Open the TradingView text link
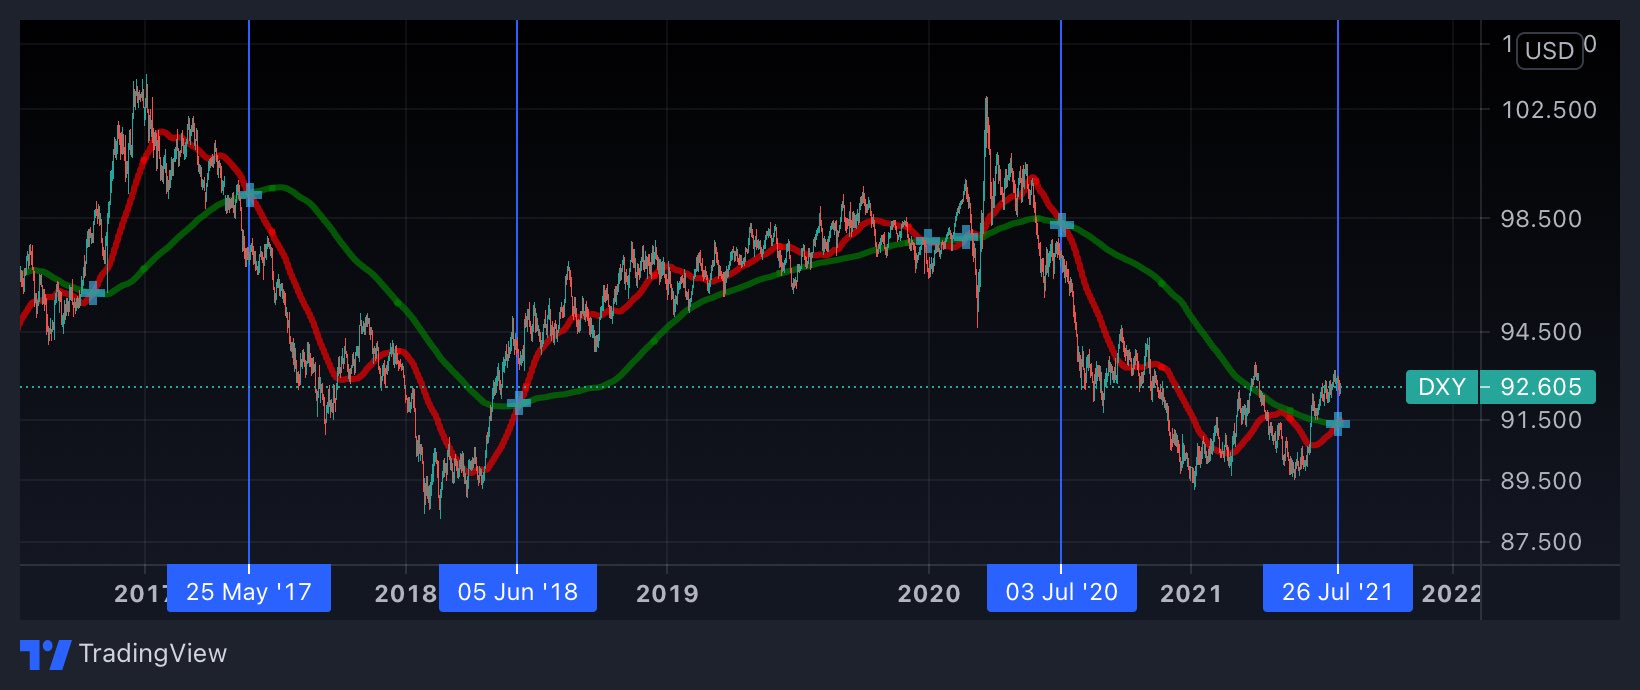Image resolution: width=1640 pixels, height=690 pixels. [x=153, y=654]
